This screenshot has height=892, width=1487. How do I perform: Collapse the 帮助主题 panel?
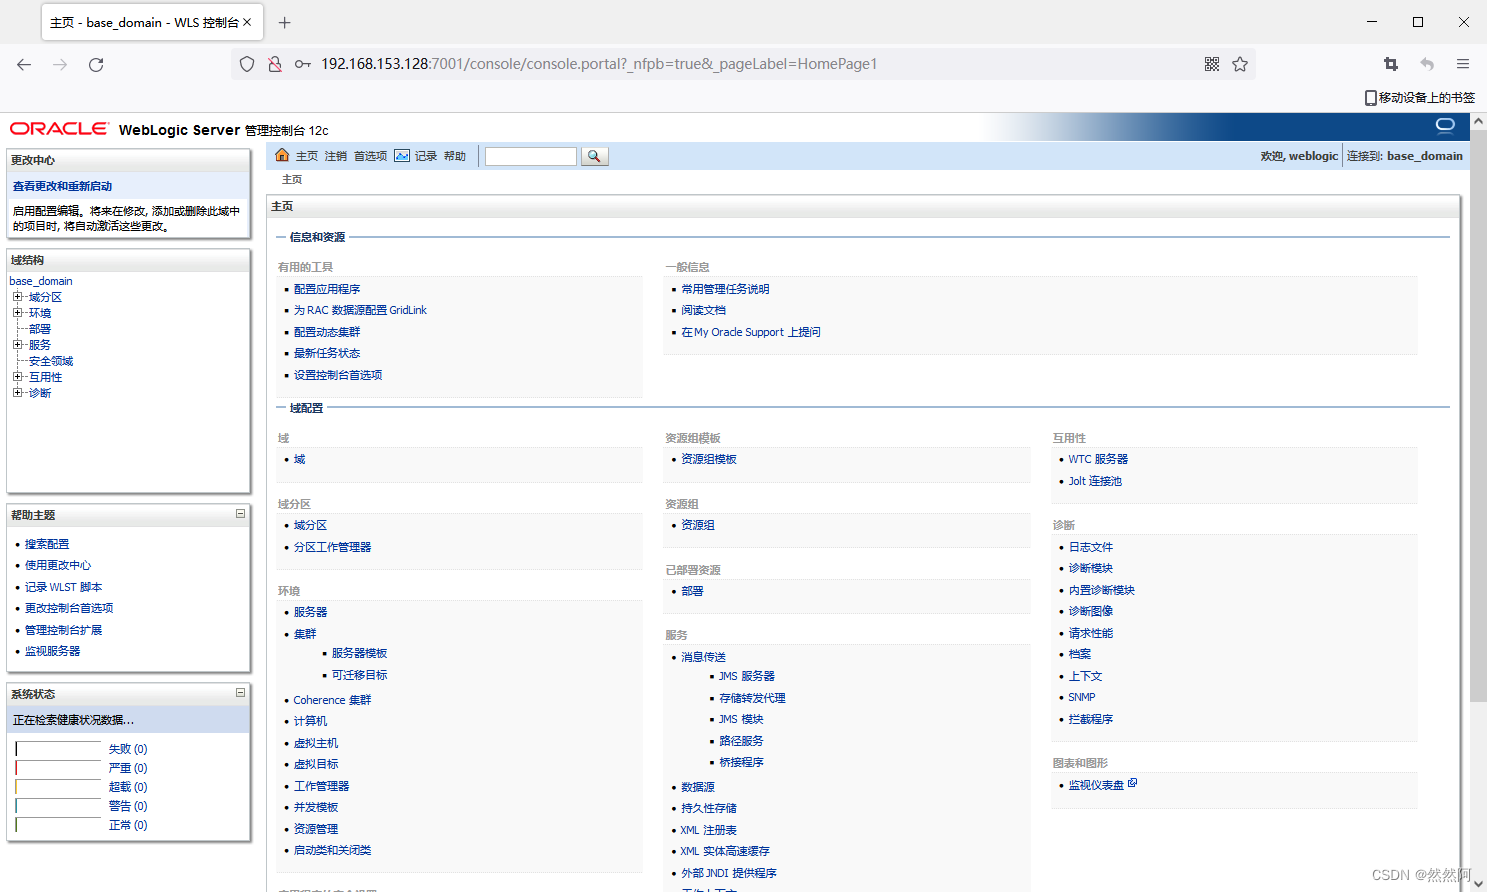[240, 513]
